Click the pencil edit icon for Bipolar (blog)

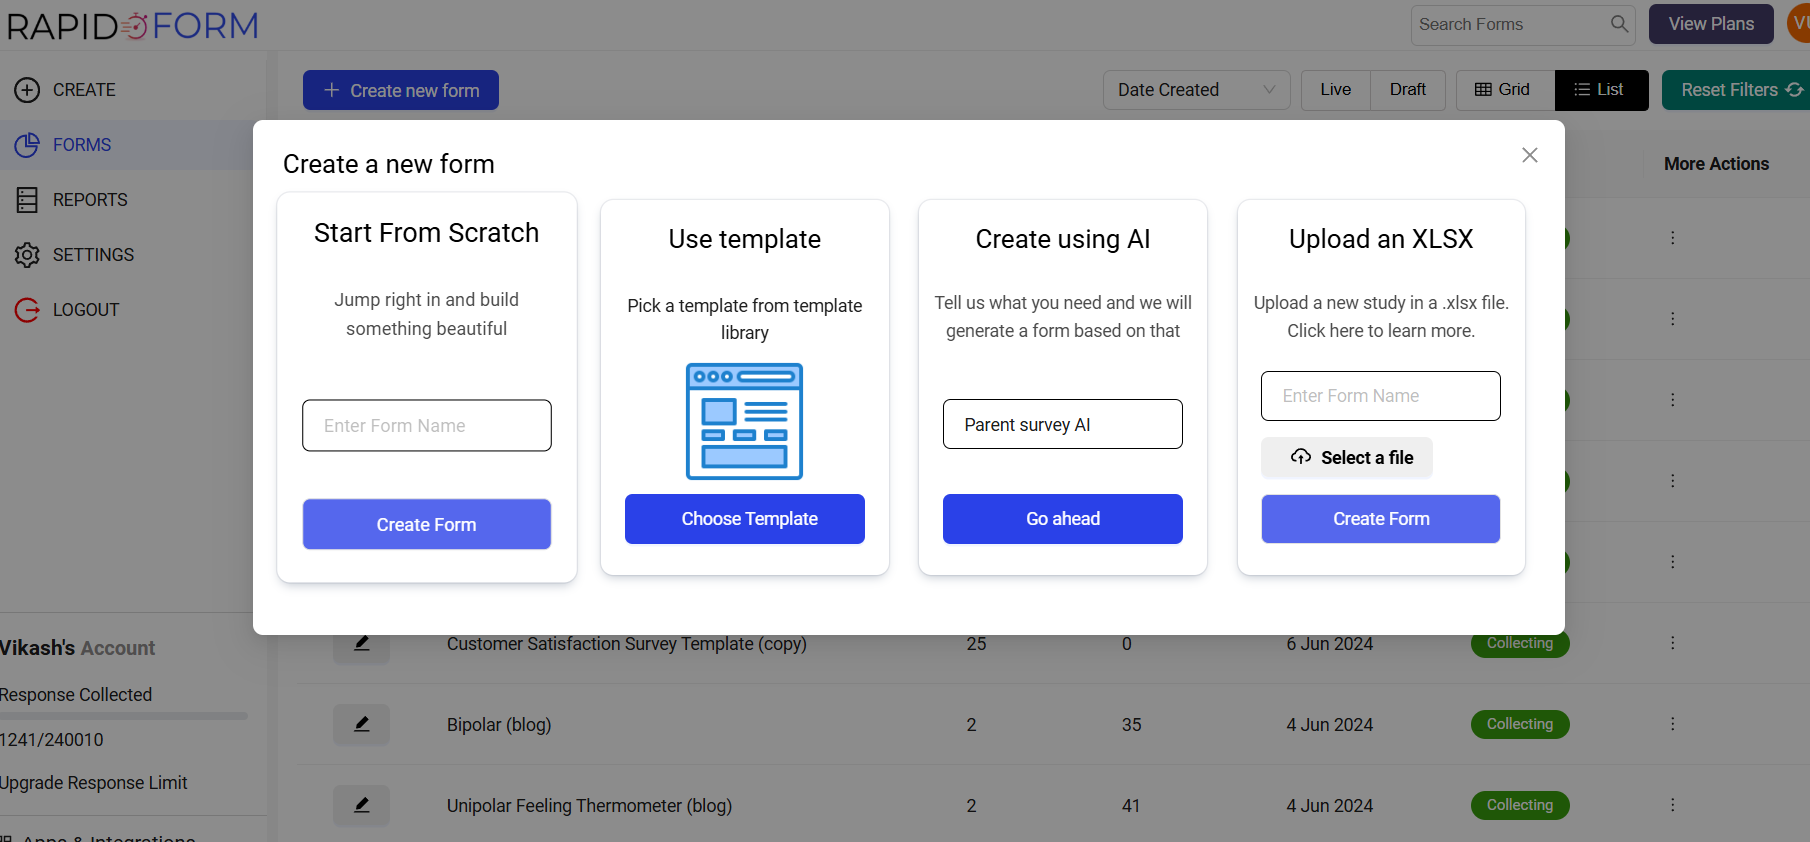pyautogui.click(x=362, y=724)
